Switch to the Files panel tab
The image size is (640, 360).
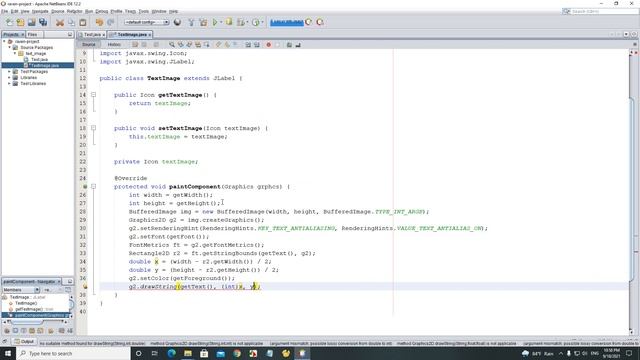33,35
